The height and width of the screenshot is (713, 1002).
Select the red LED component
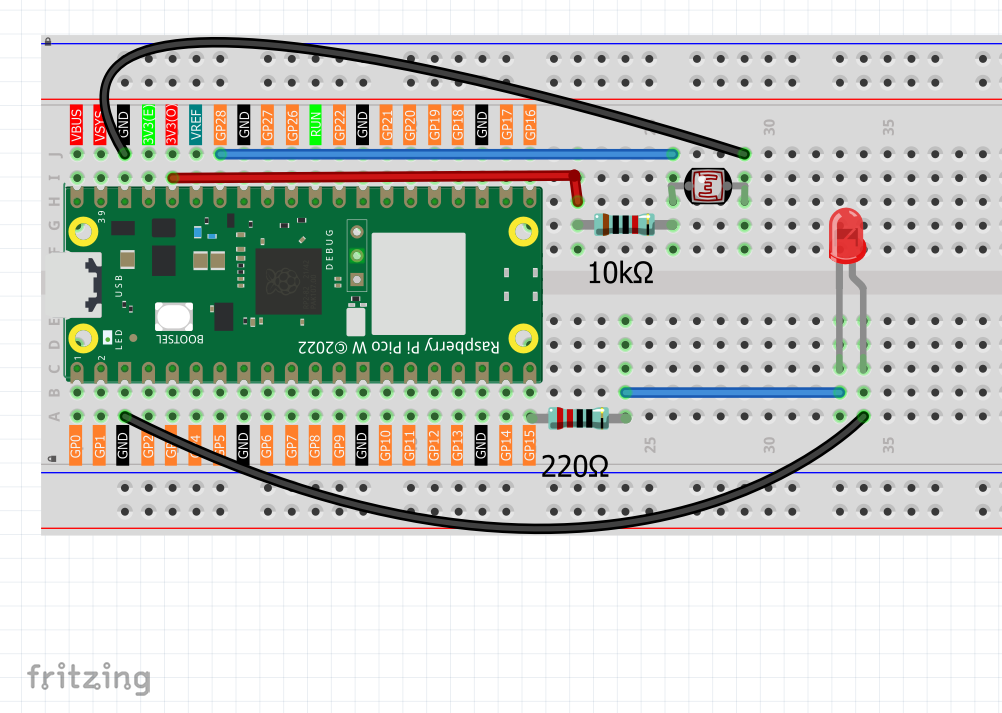click(x=847, y=236)
